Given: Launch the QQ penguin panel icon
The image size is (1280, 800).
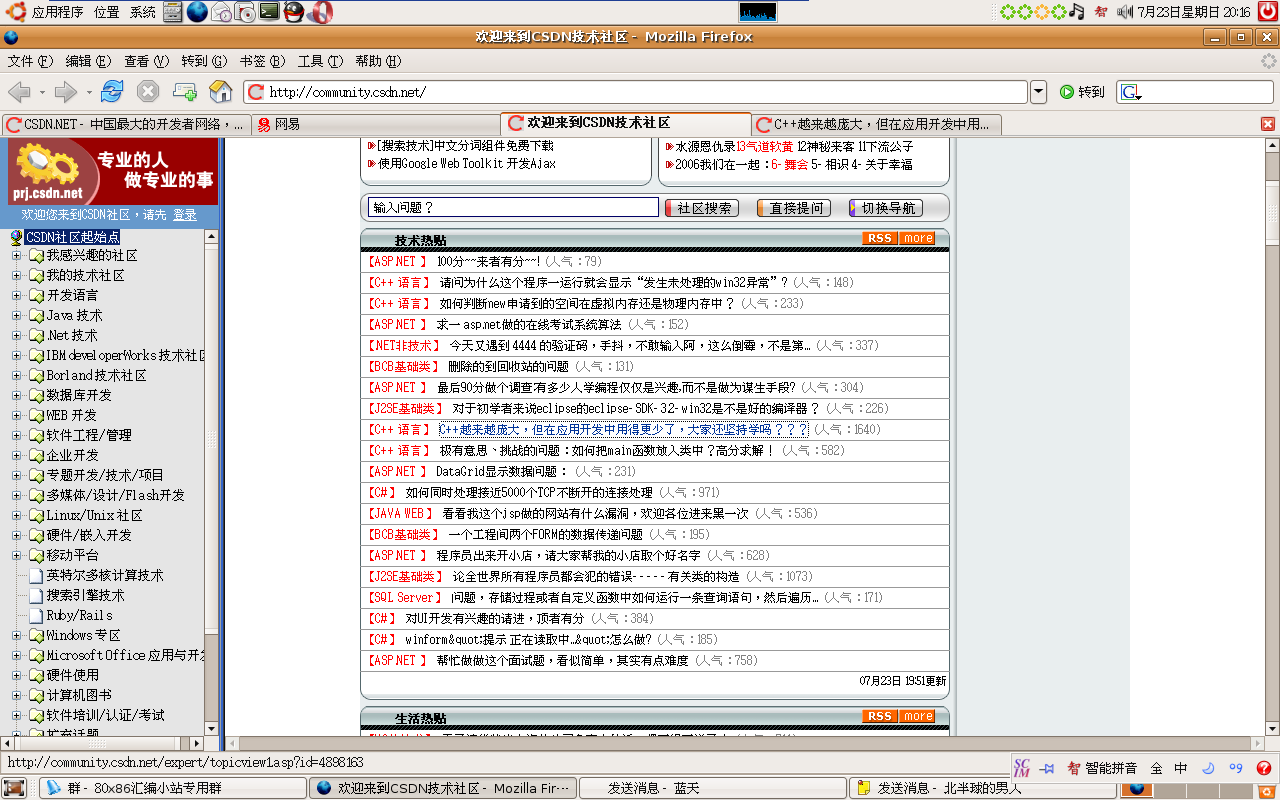Looking at the screenshot, I should click(294, 12).
